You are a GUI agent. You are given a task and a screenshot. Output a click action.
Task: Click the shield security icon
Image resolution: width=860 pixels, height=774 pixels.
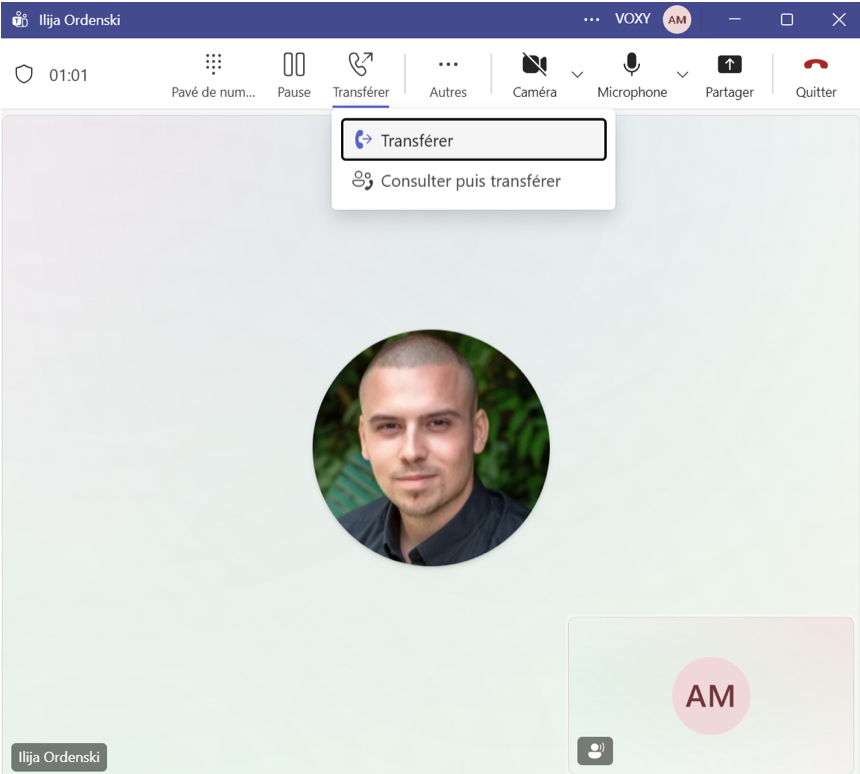tap(24, 75)
